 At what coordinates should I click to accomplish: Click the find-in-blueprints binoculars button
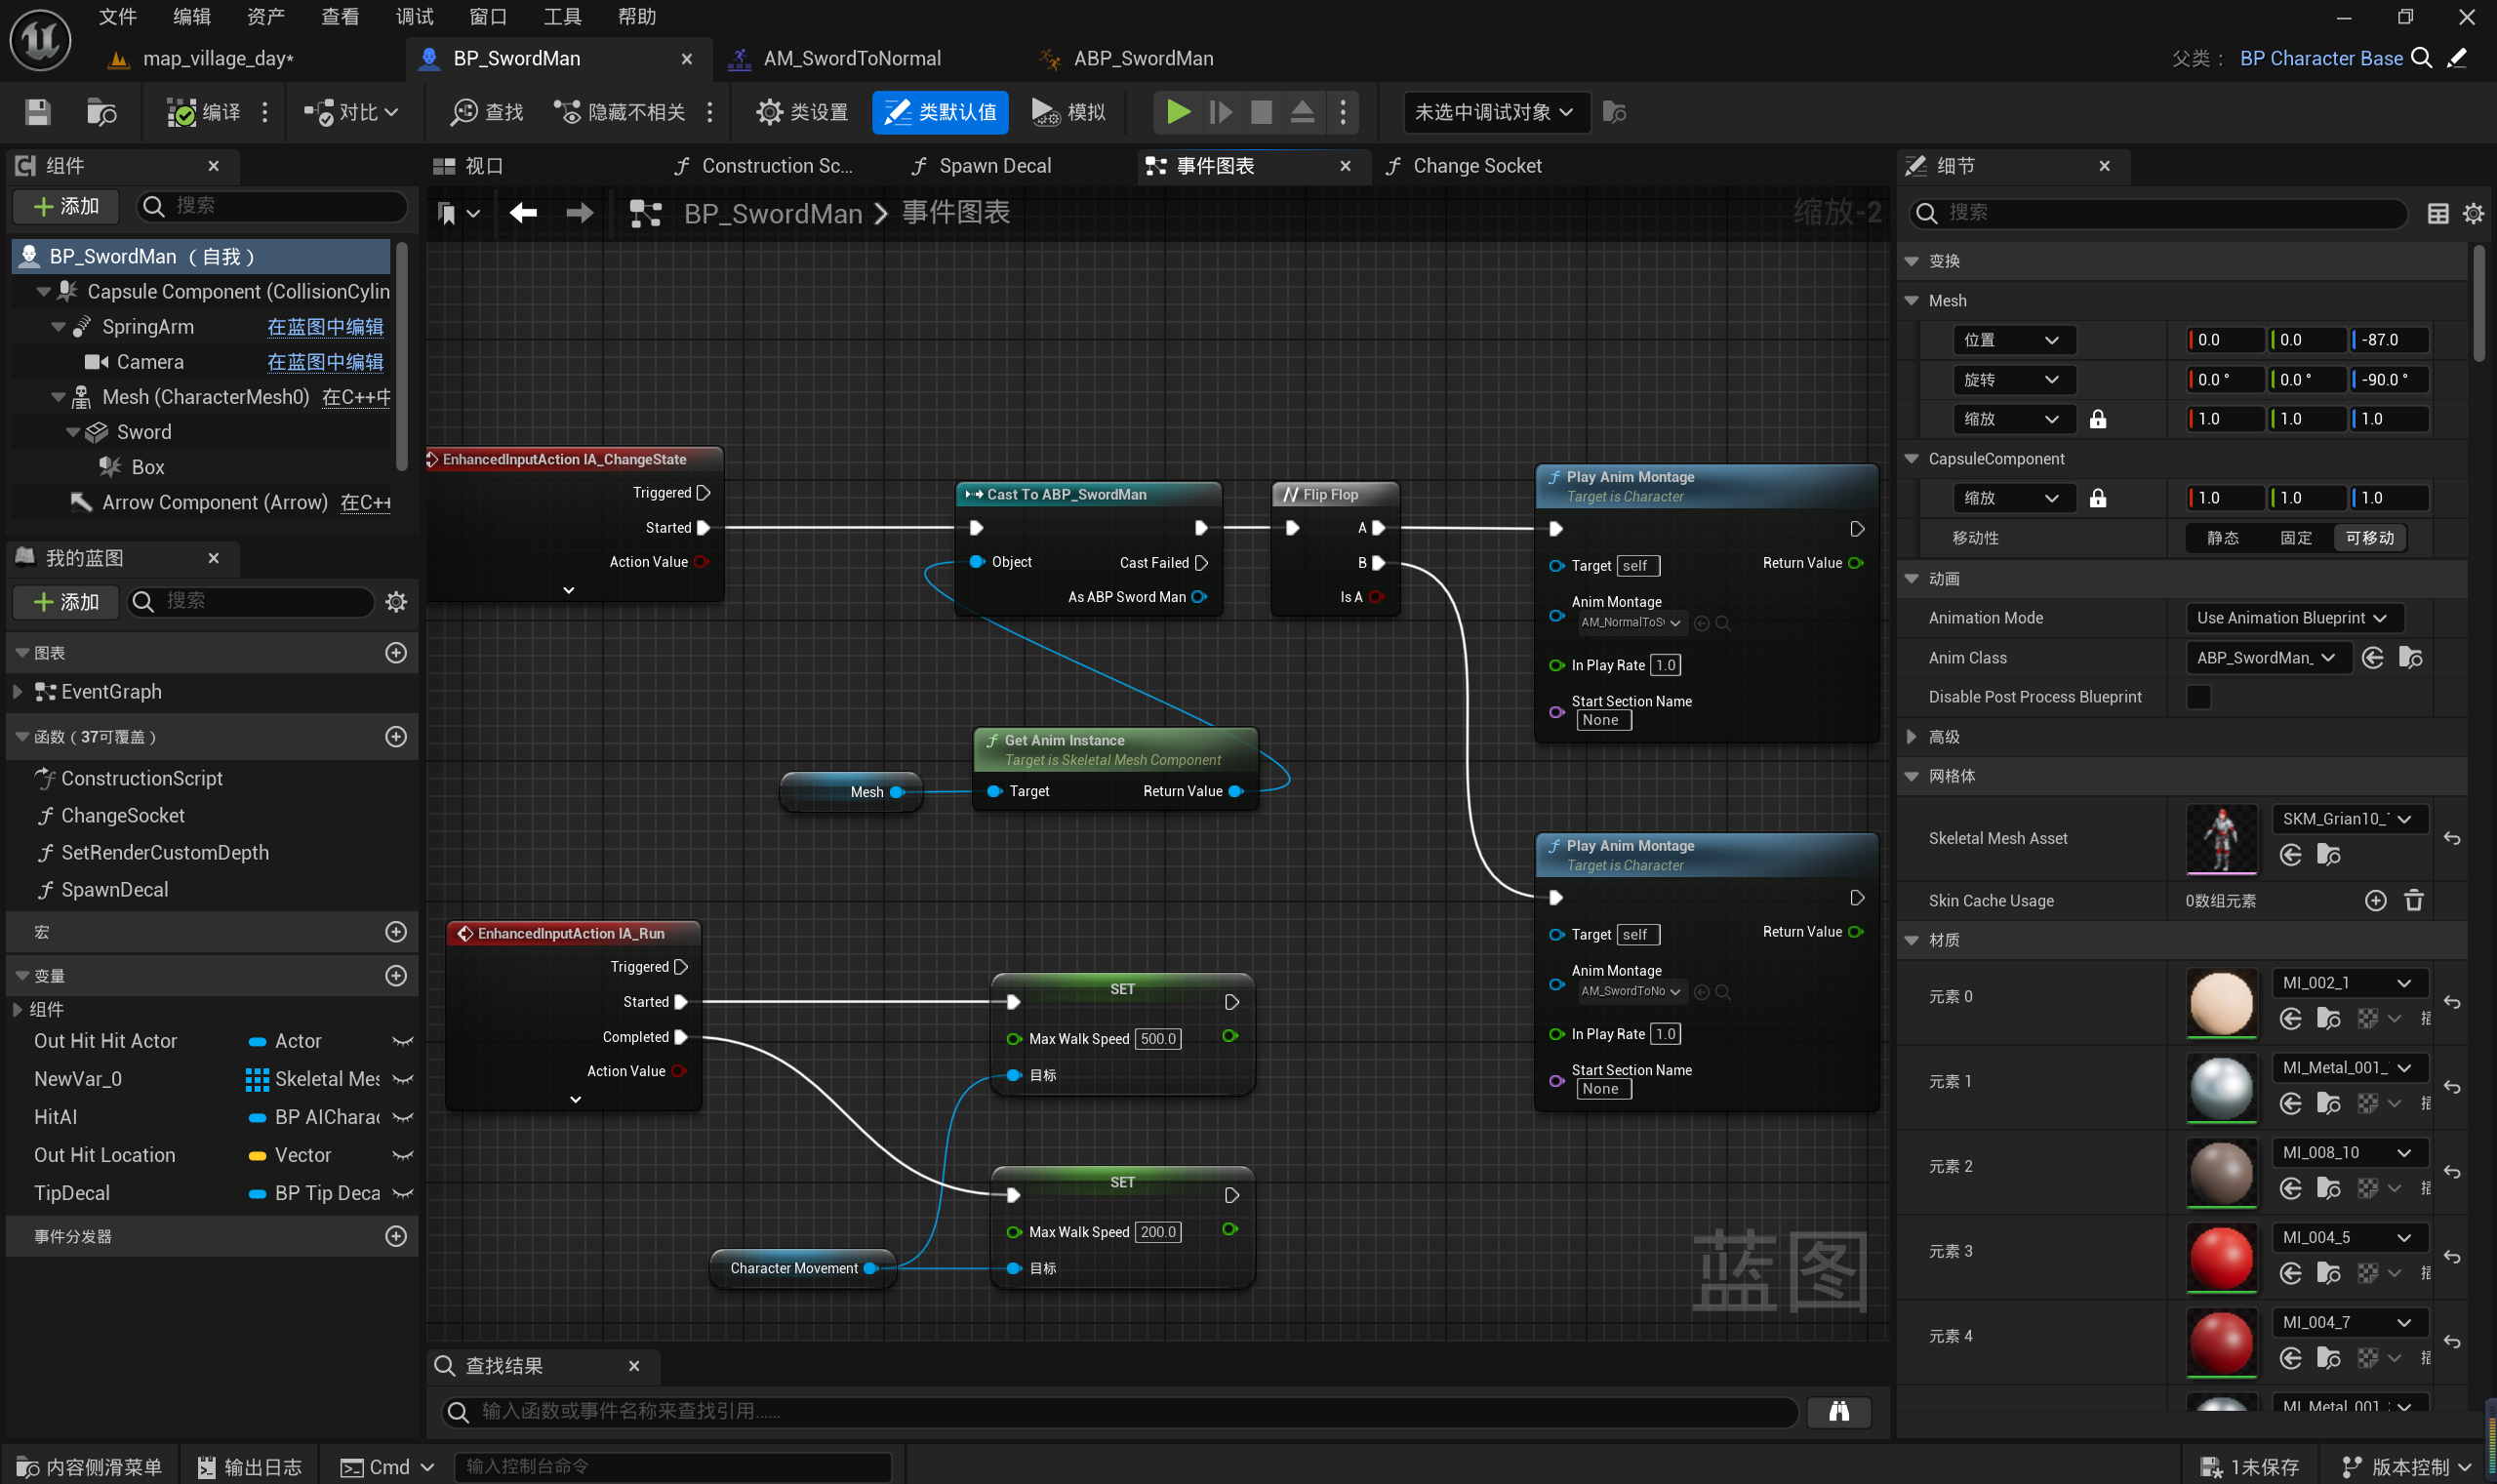pos(1838,1411)
